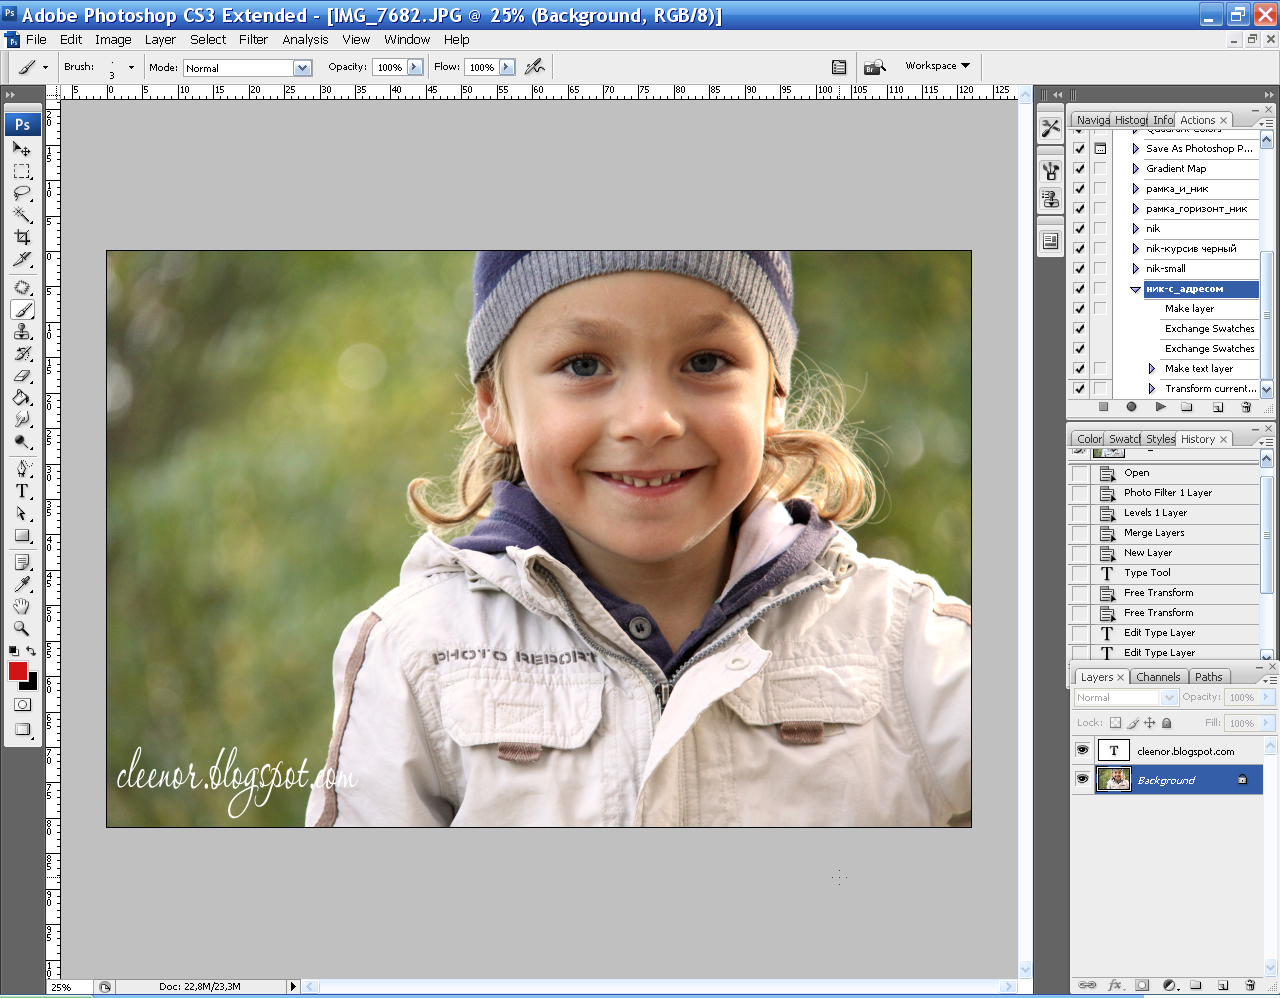Image resolution: width=1280 pixels, height=998 pixels.
Task: Enable airbrush mode in options bar
Action: click(x=535, y=67)
